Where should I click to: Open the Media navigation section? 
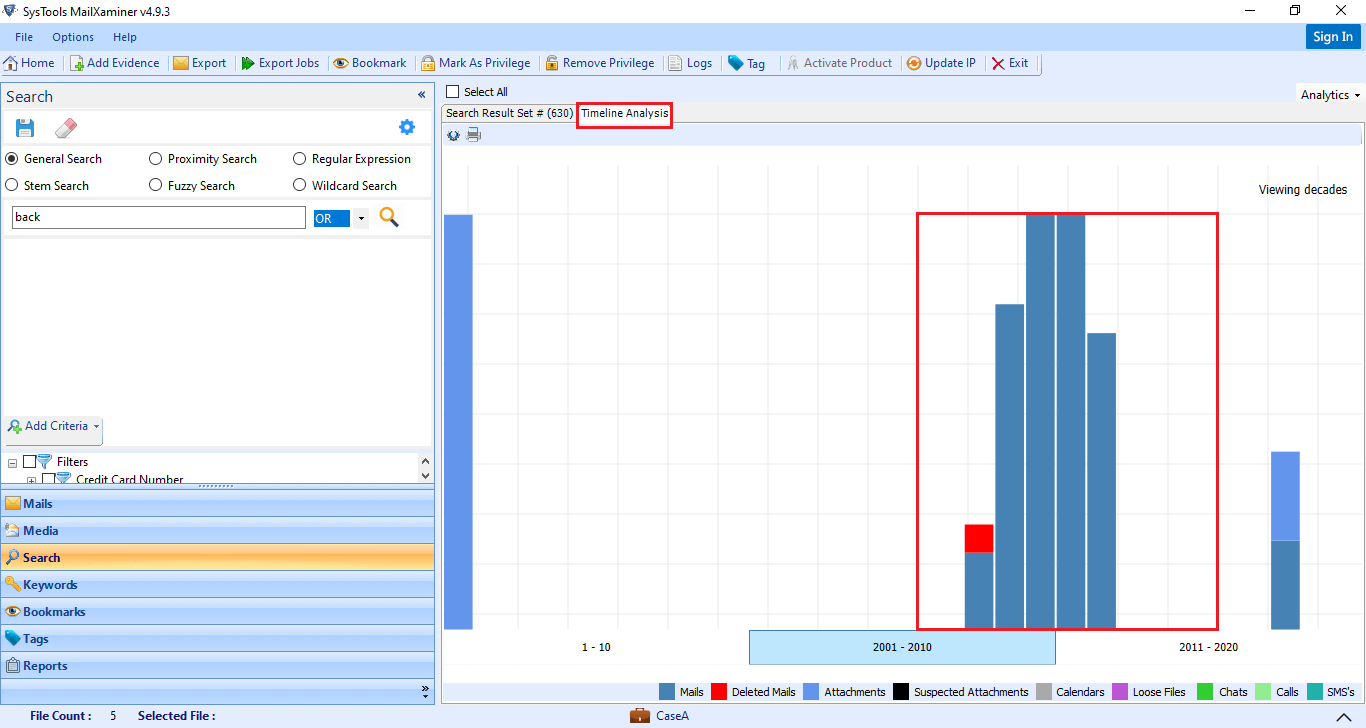click(x=217, y=531)
